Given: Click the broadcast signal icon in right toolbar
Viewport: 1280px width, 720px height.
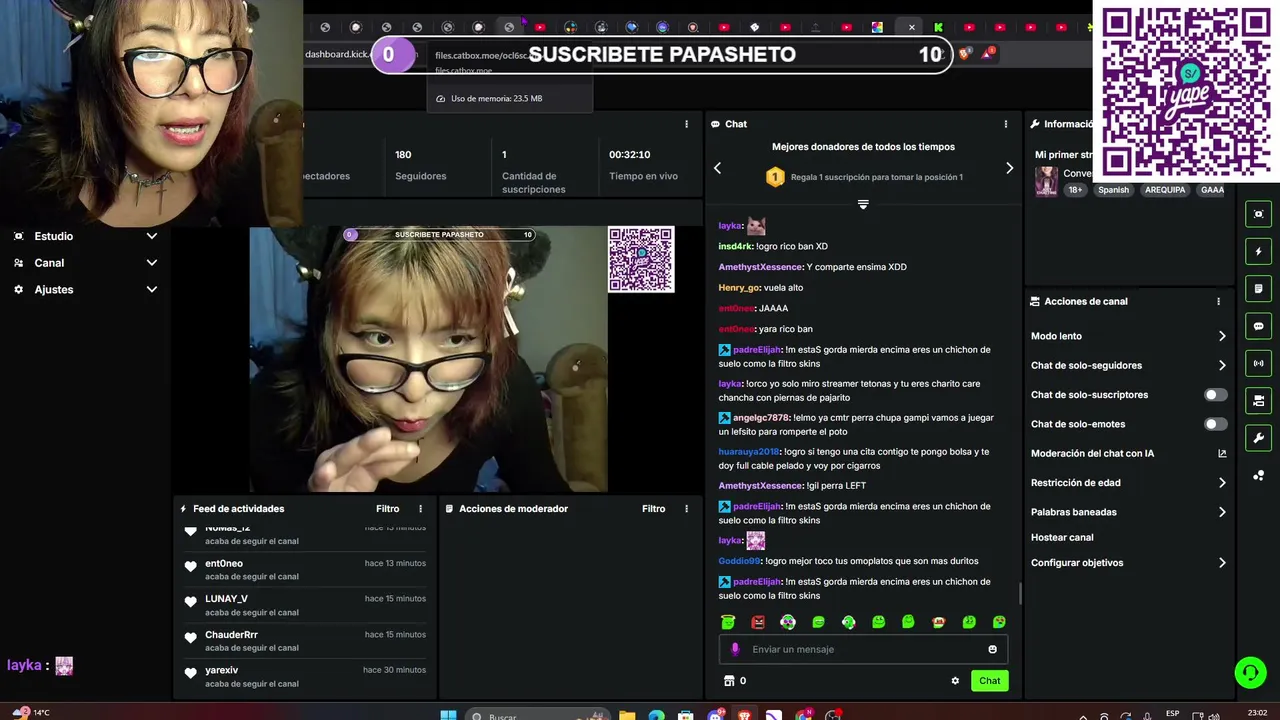Looking at the screenshot, I should point(1259,363).
